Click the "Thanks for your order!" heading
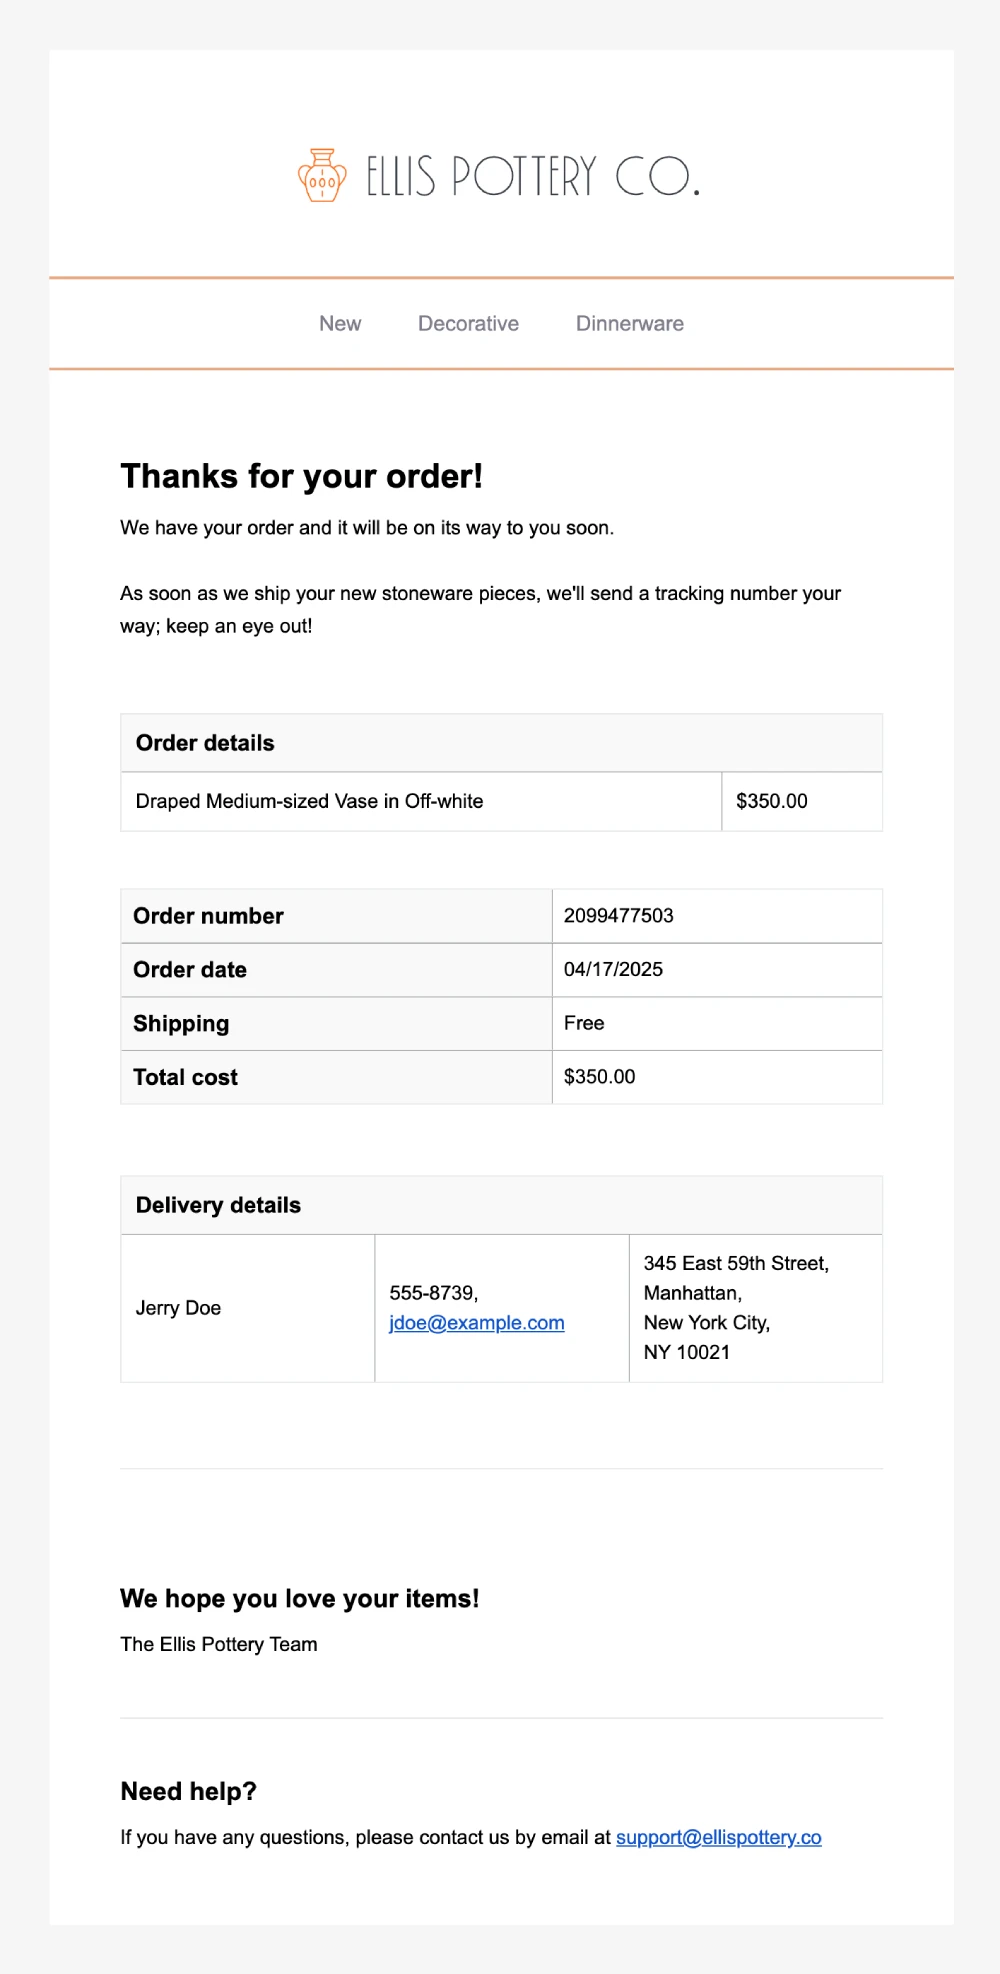 (301, 477)
